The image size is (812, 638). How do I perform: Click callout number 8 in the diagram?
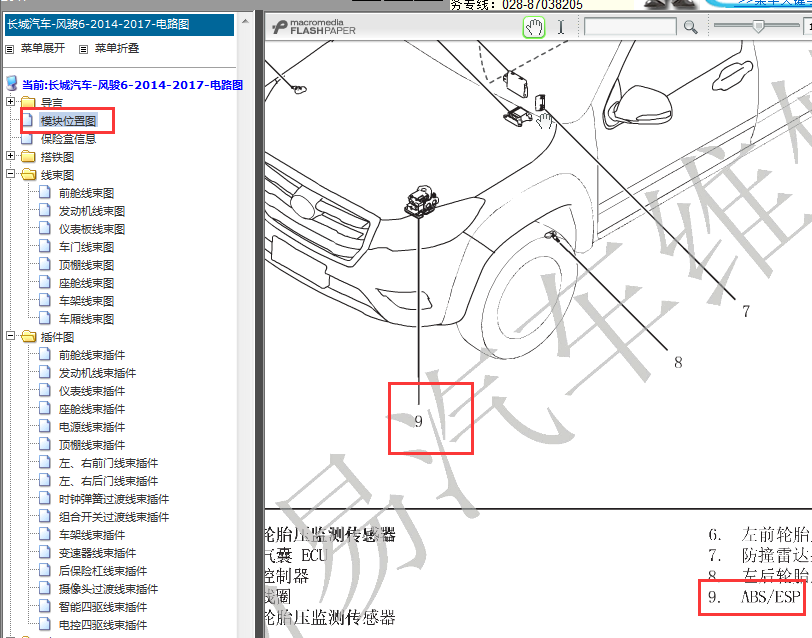678,362
